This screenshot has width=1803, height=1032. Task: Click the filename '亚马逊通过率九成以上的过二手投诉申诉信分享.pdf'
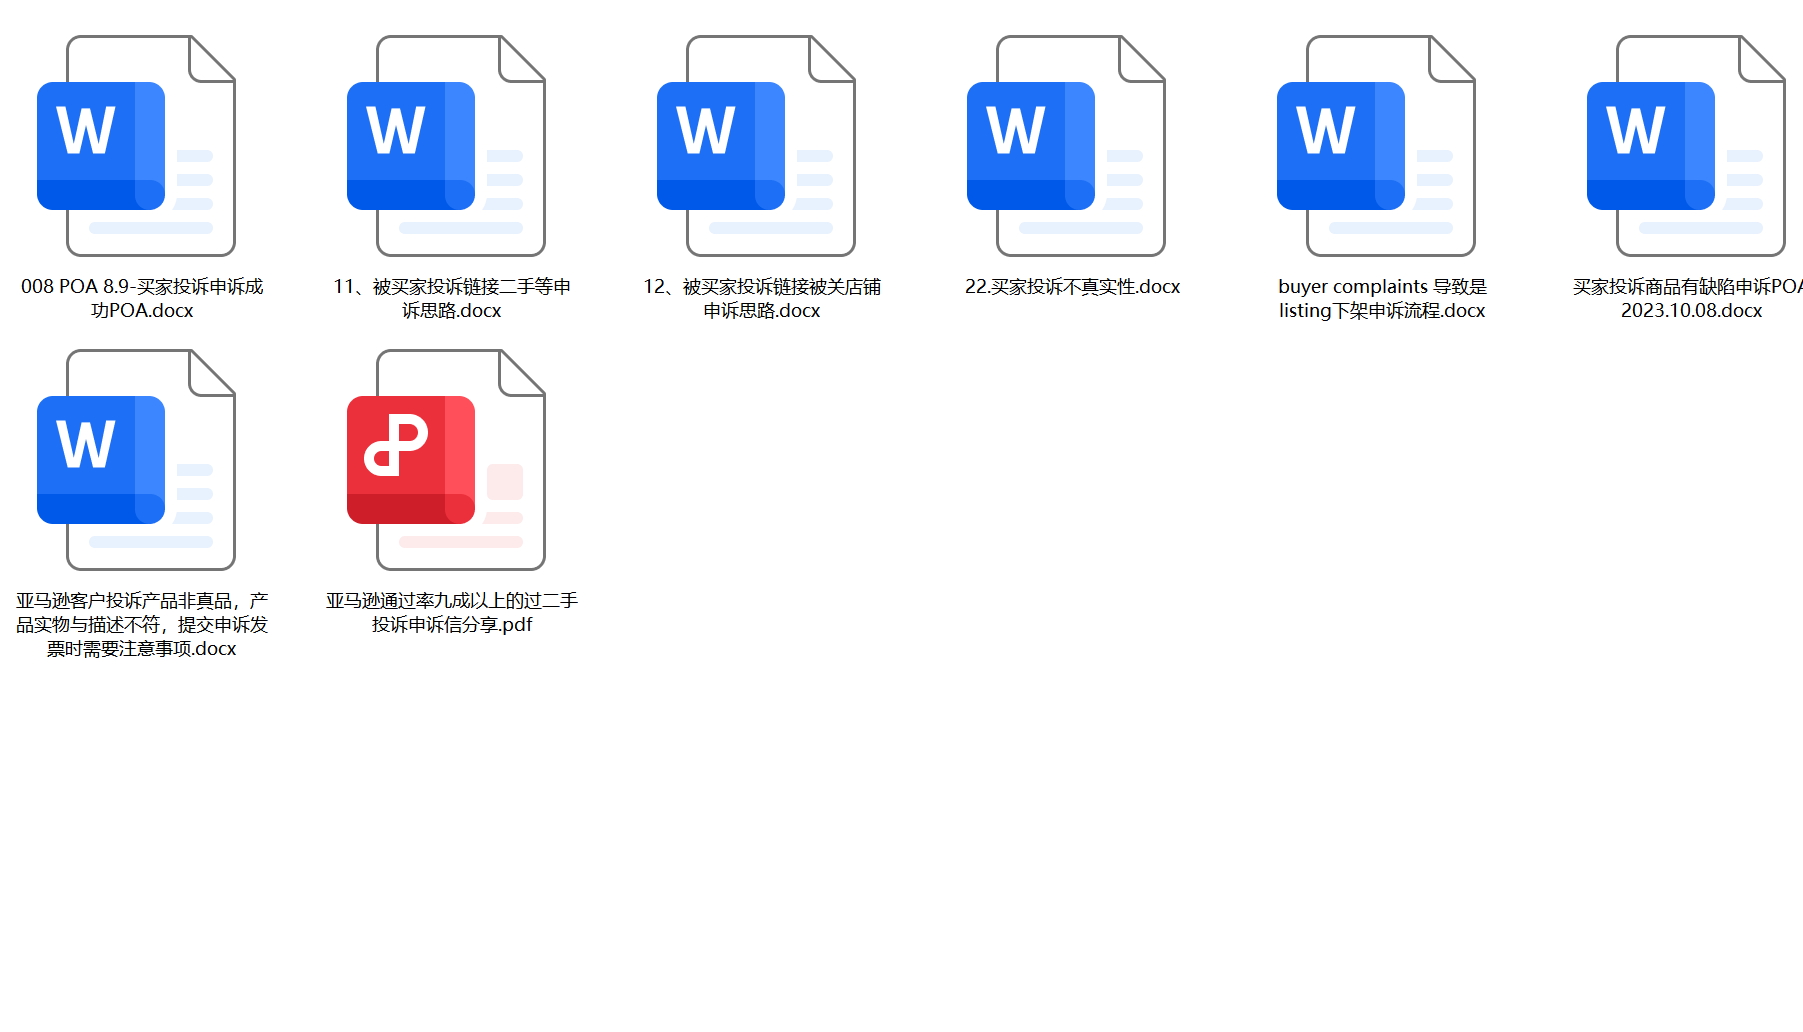coord(452,612)
